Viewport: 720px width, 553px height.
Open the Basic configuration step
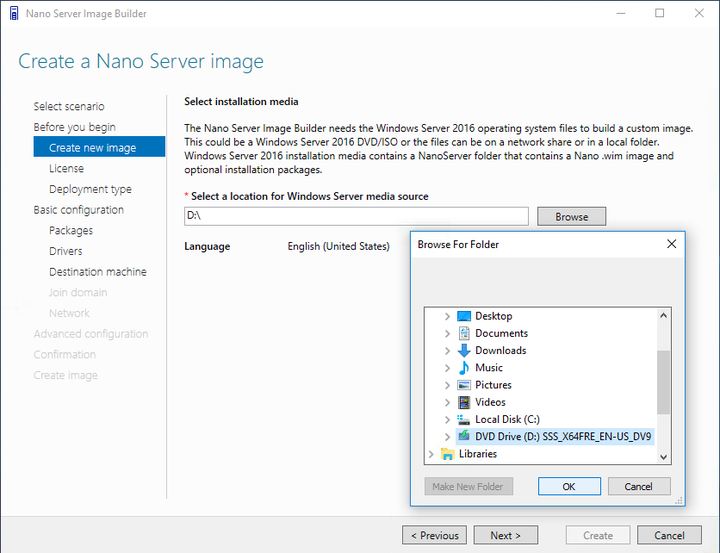[79, 210]
